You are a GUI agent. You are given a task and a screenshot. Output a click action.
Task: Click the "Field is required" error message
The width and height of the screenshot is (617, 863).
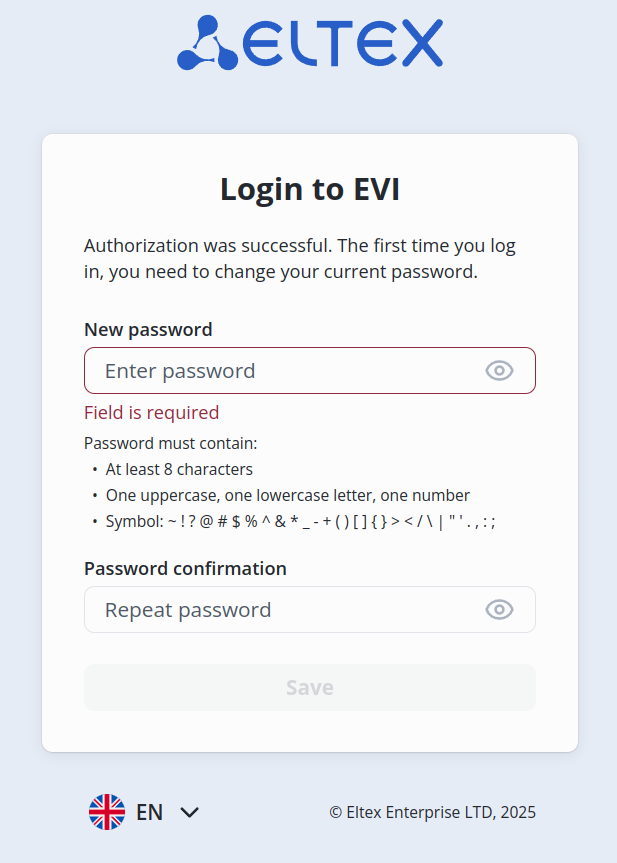[151, 413]
